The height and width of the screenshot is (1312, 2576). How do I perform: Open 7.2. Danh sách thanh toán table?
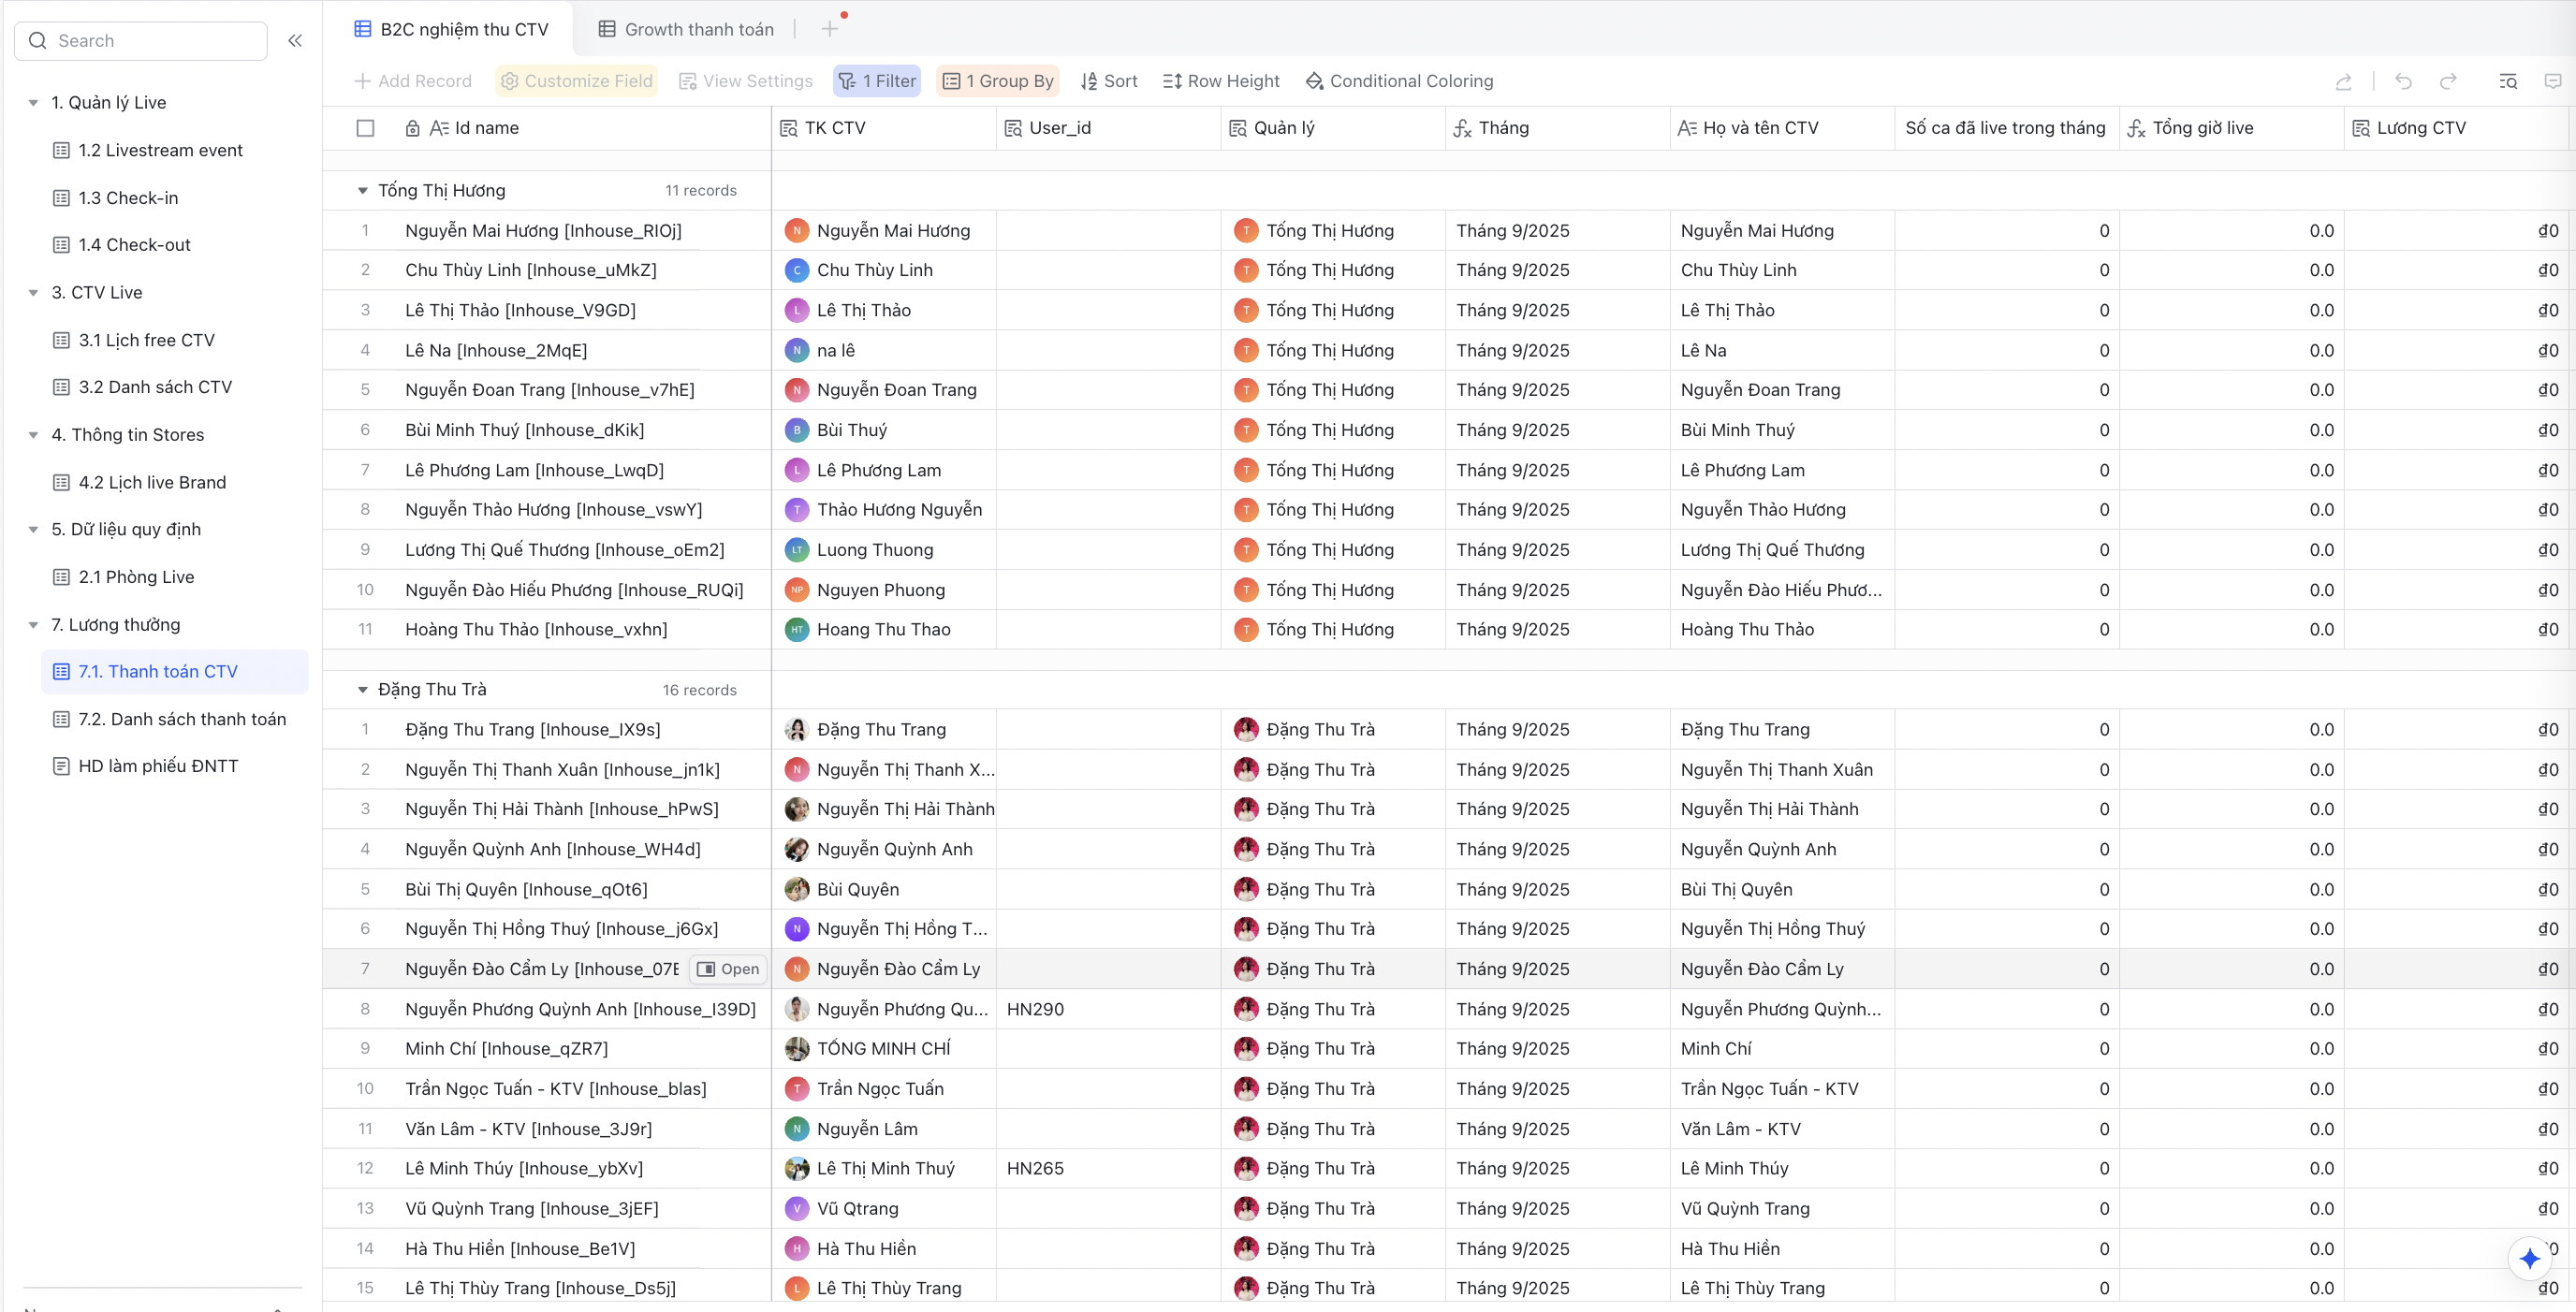(182, 719)
